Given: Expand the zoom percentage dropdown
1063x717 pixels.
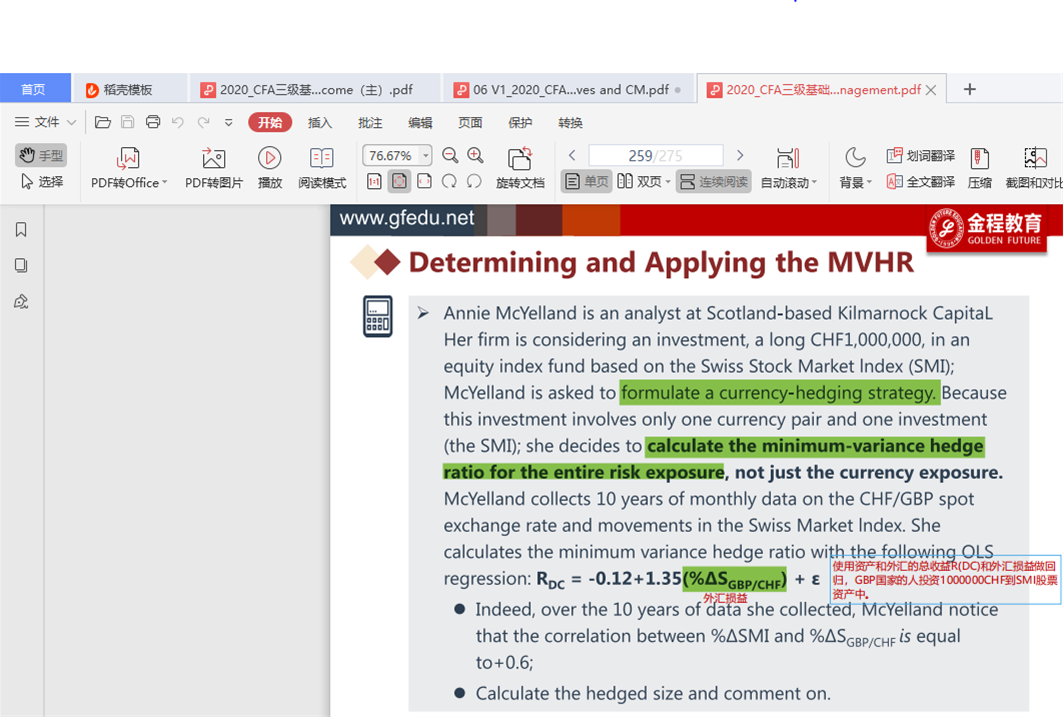Looking at the screenshot, I should [x=425, y=156].
